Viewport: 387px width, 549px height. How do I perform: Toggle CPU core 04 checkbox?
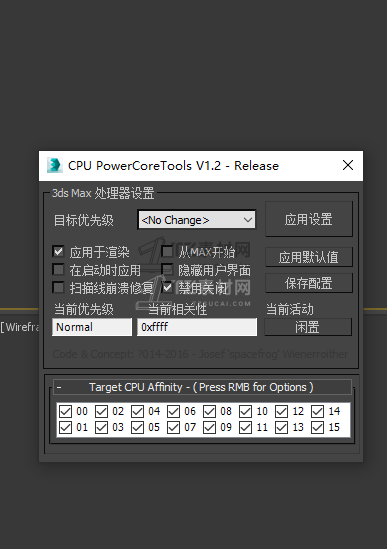tap(137, 411)
